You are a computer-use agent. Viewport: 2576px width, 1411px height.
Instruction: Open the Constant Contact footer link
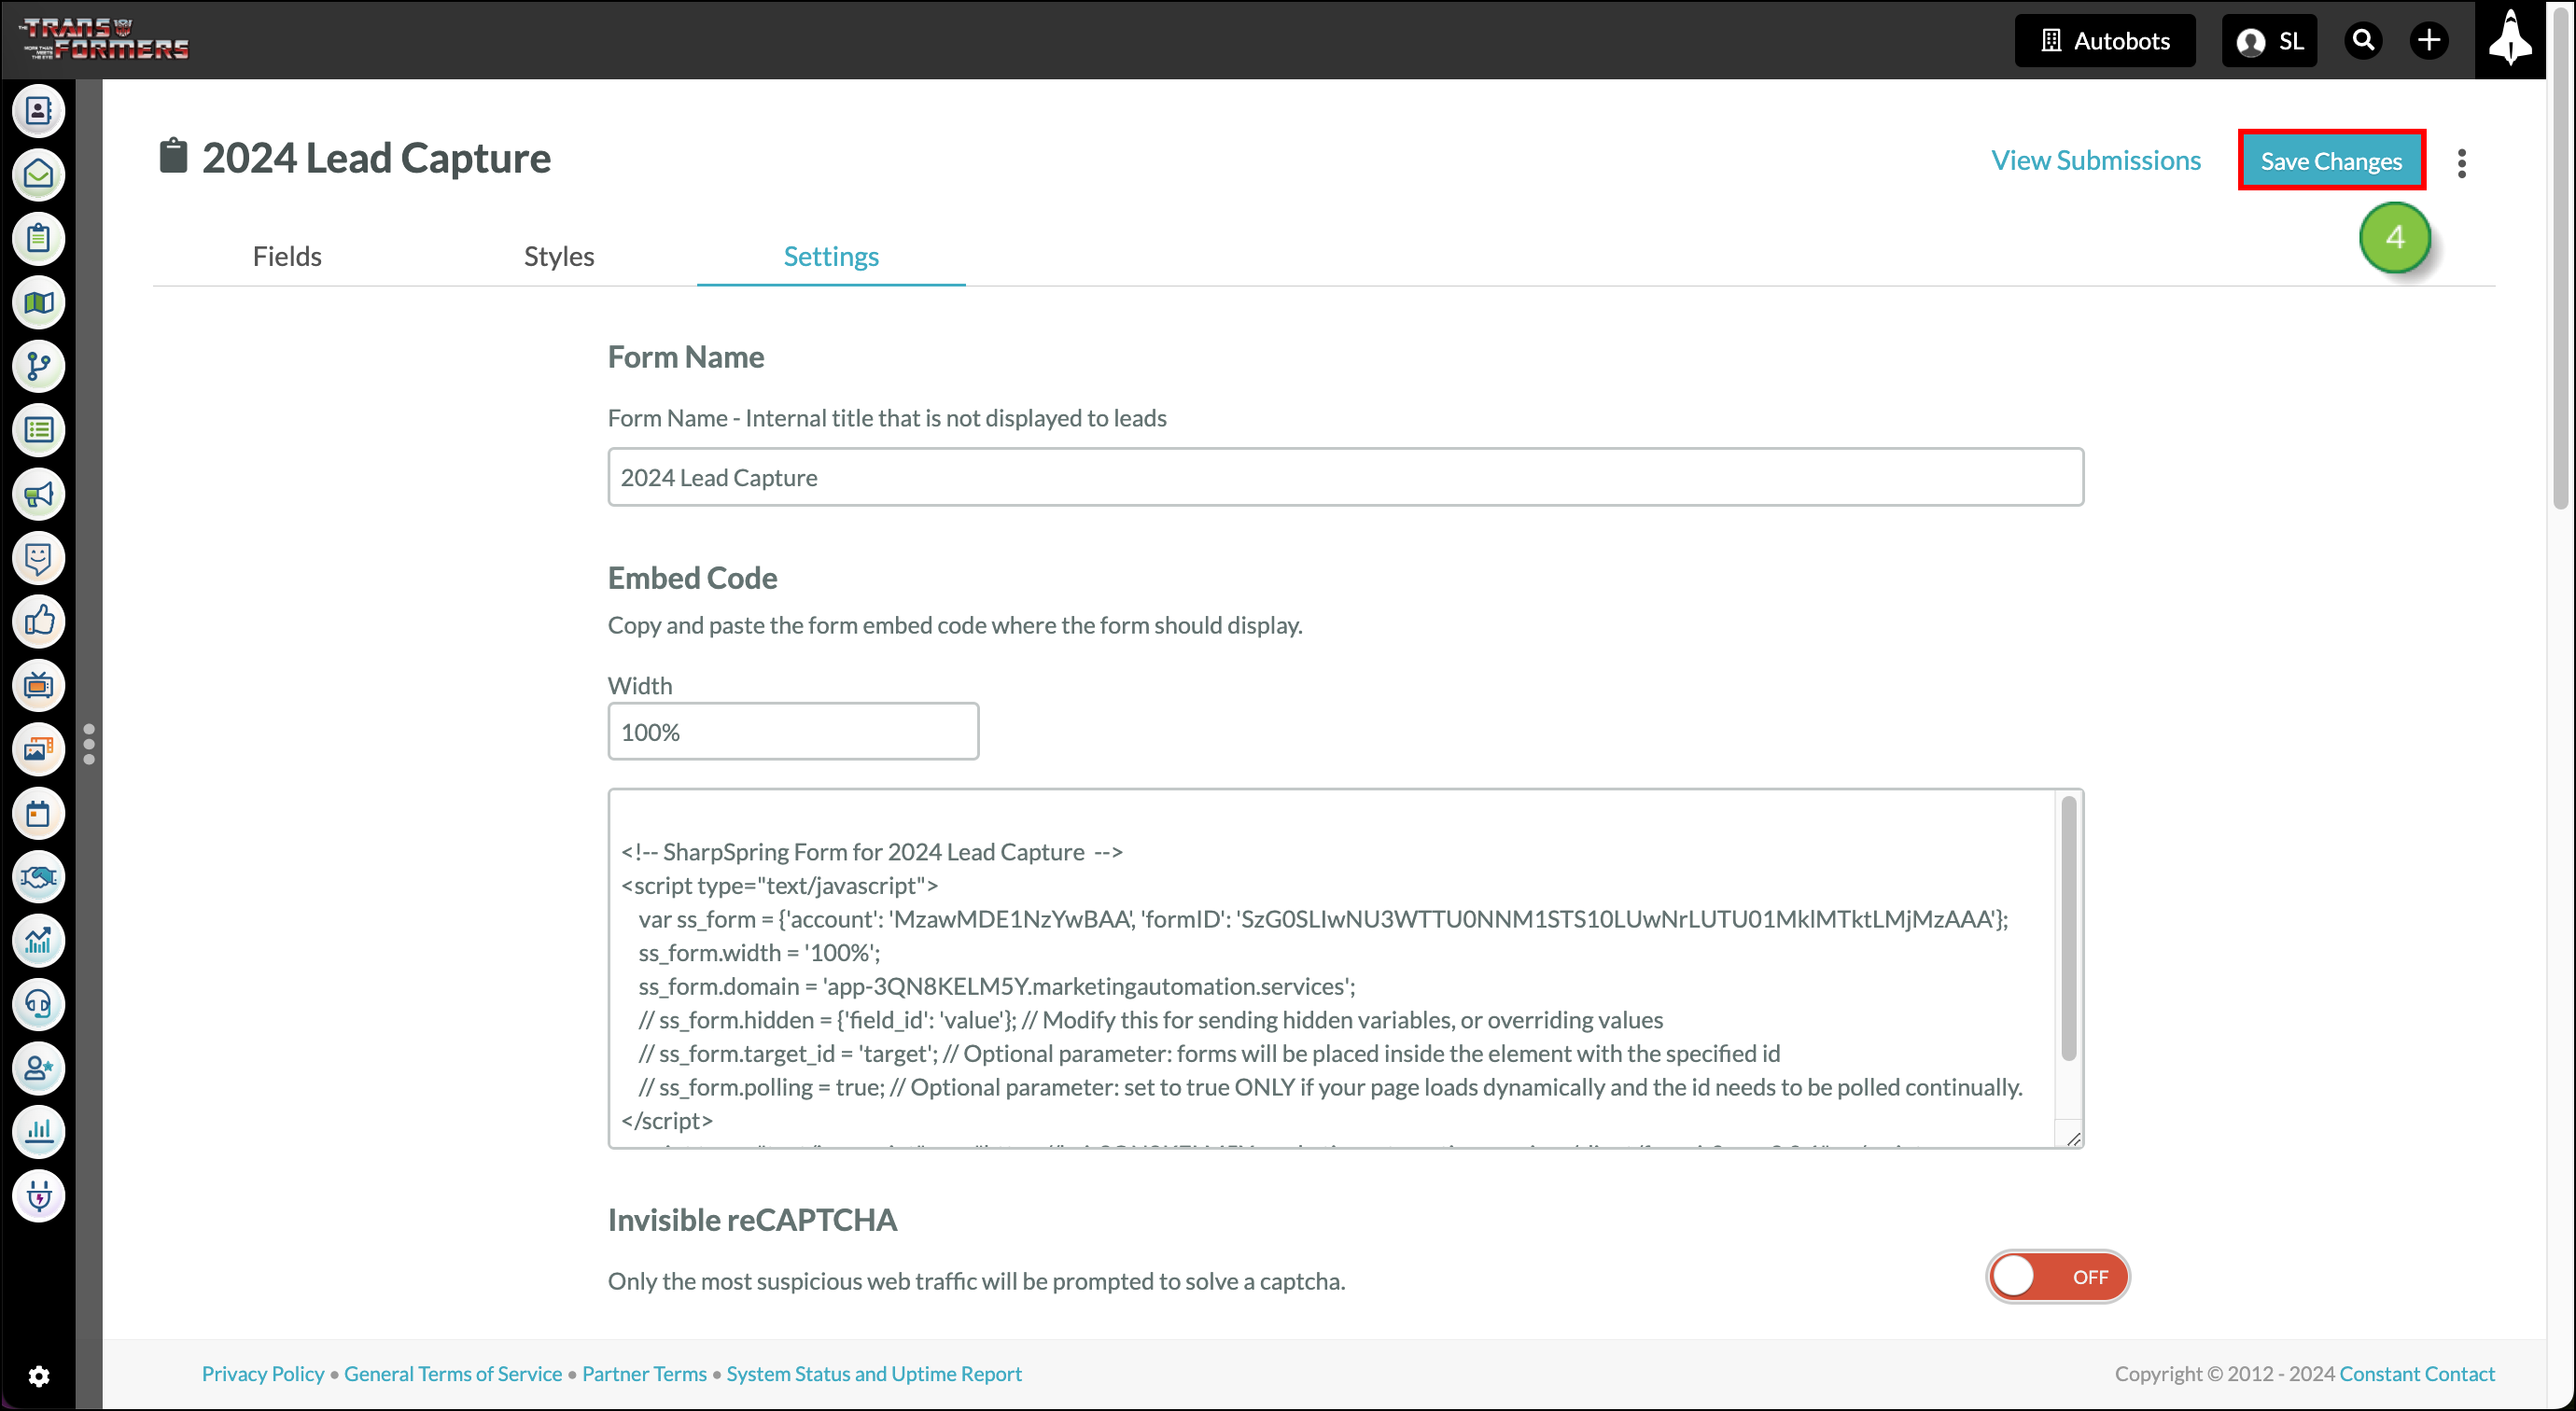[x=2417, y=1374]
